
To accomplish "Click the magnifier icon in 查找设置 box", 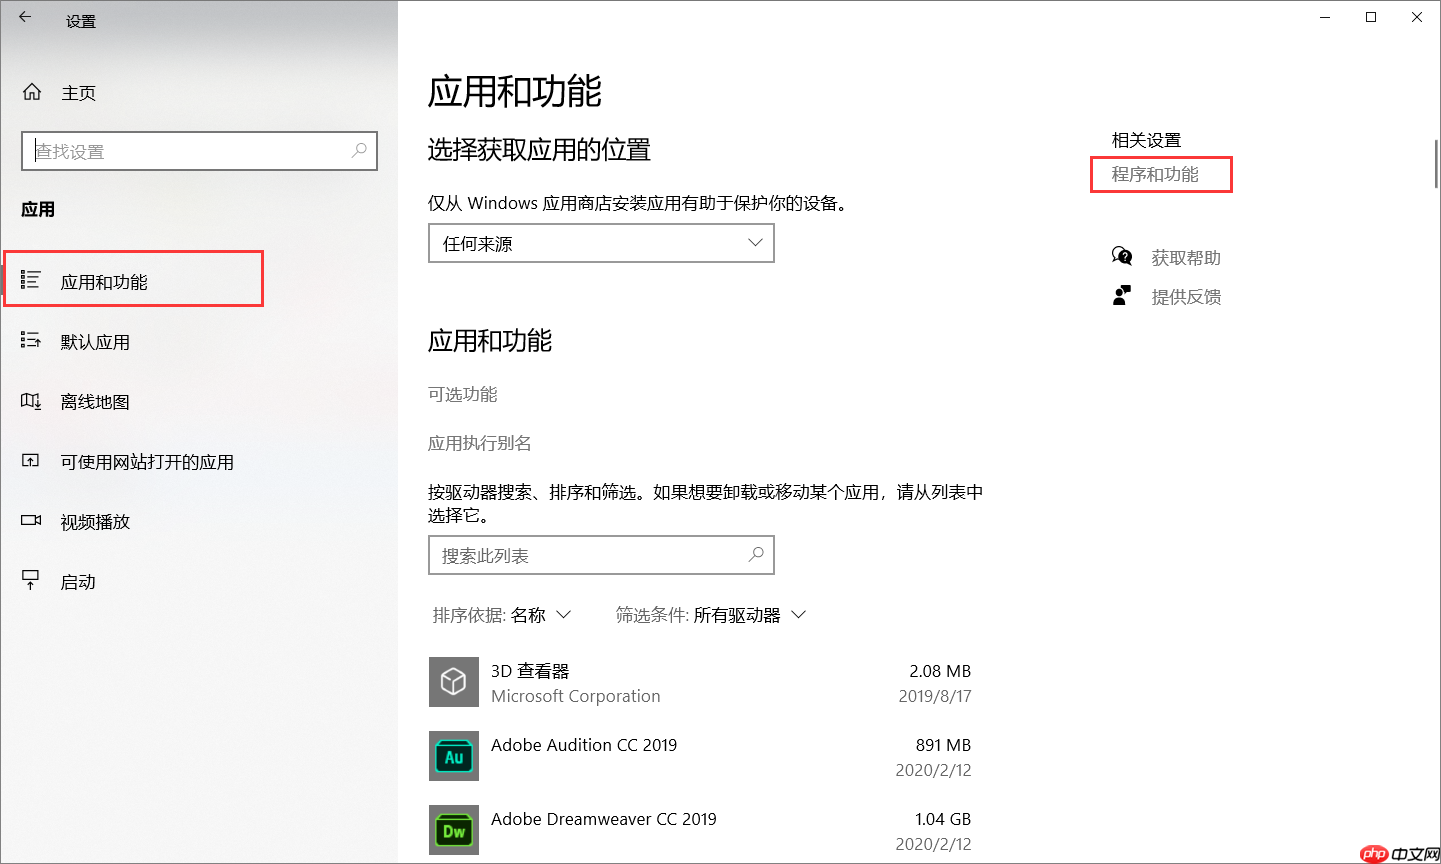I will tap(358, 150).
